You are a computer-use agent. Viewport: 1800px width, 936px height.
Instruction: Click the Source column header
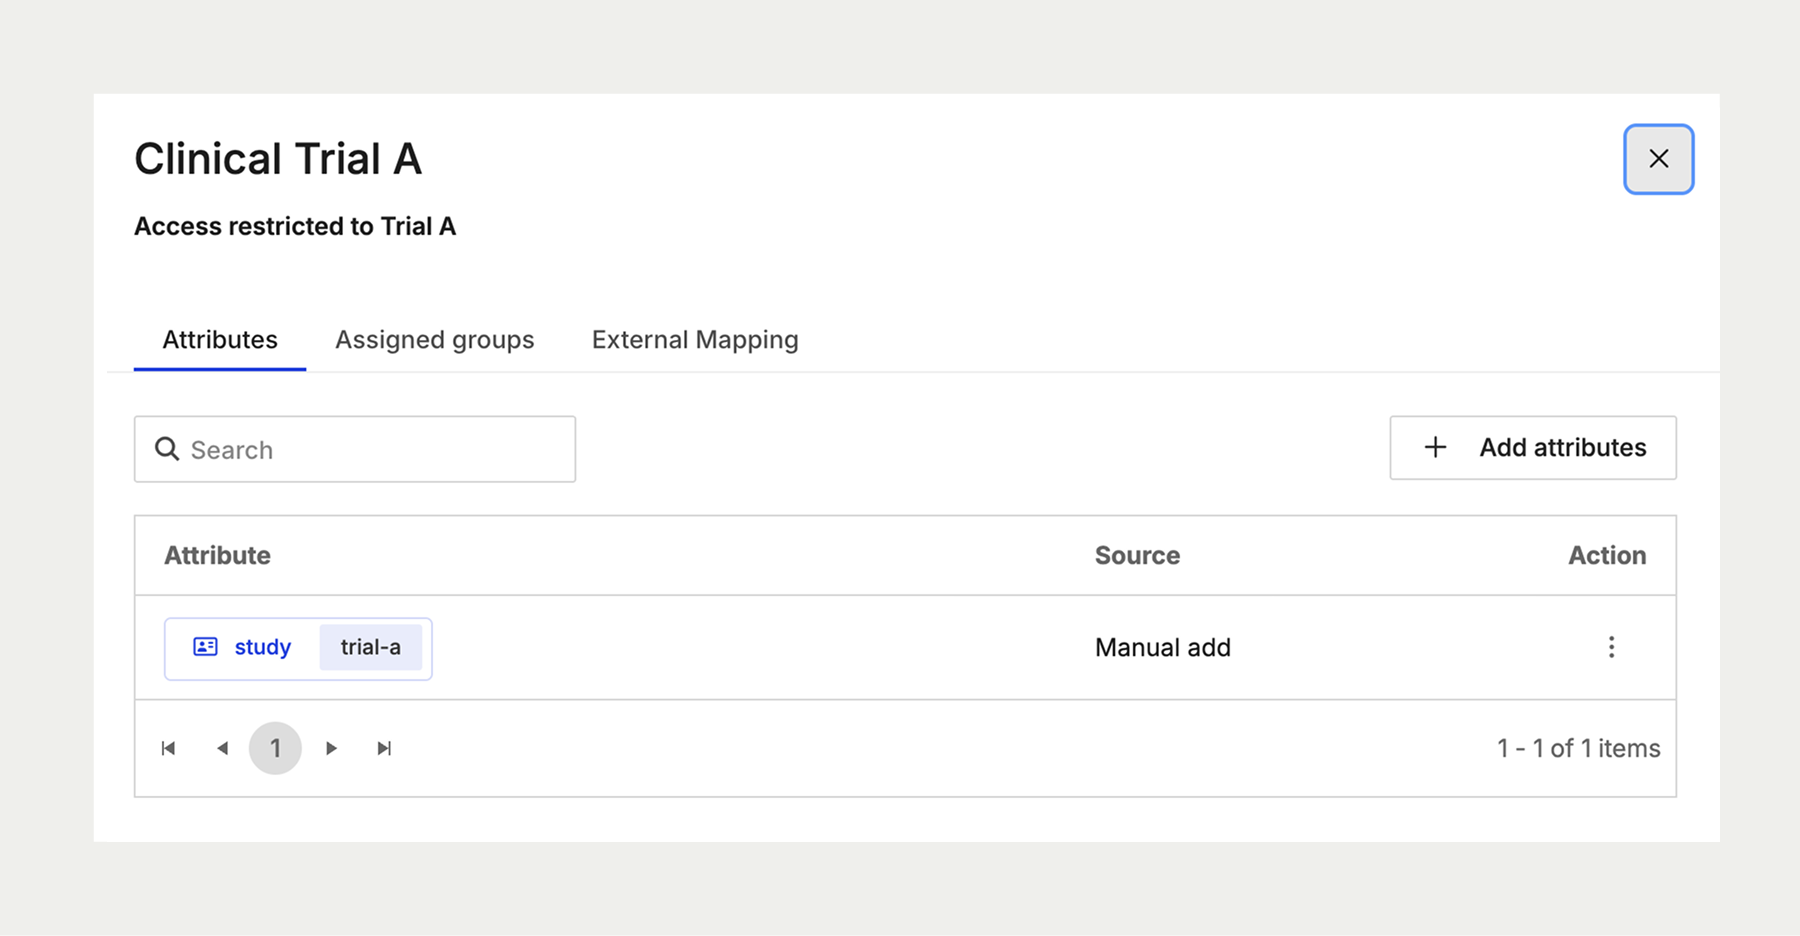coord(1137,555)
